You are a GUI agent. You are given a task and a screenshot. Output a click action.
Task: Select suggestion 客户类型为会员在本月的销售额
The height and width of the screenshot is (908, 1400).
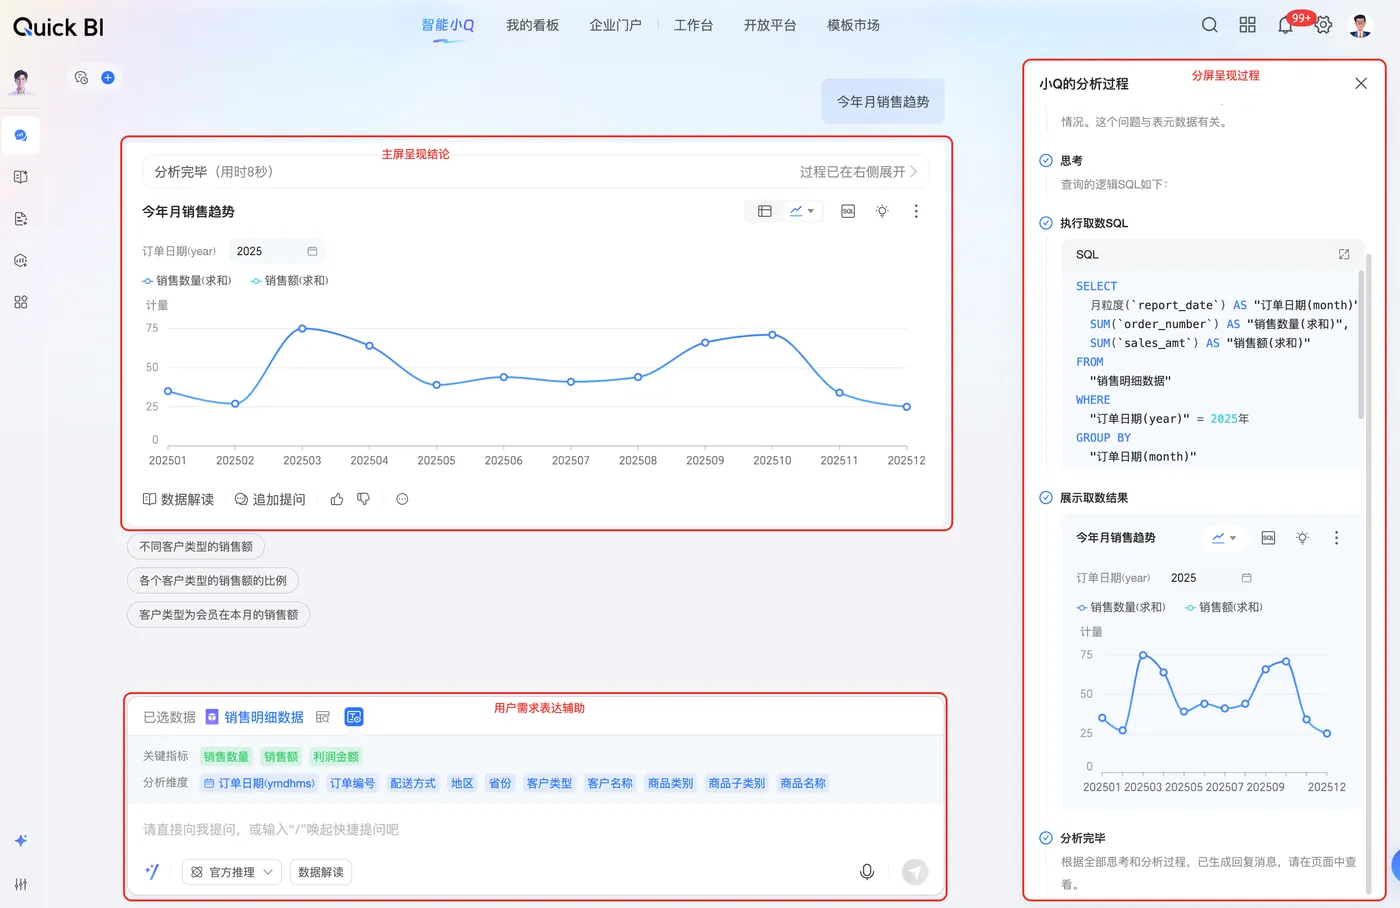[219, 615]
